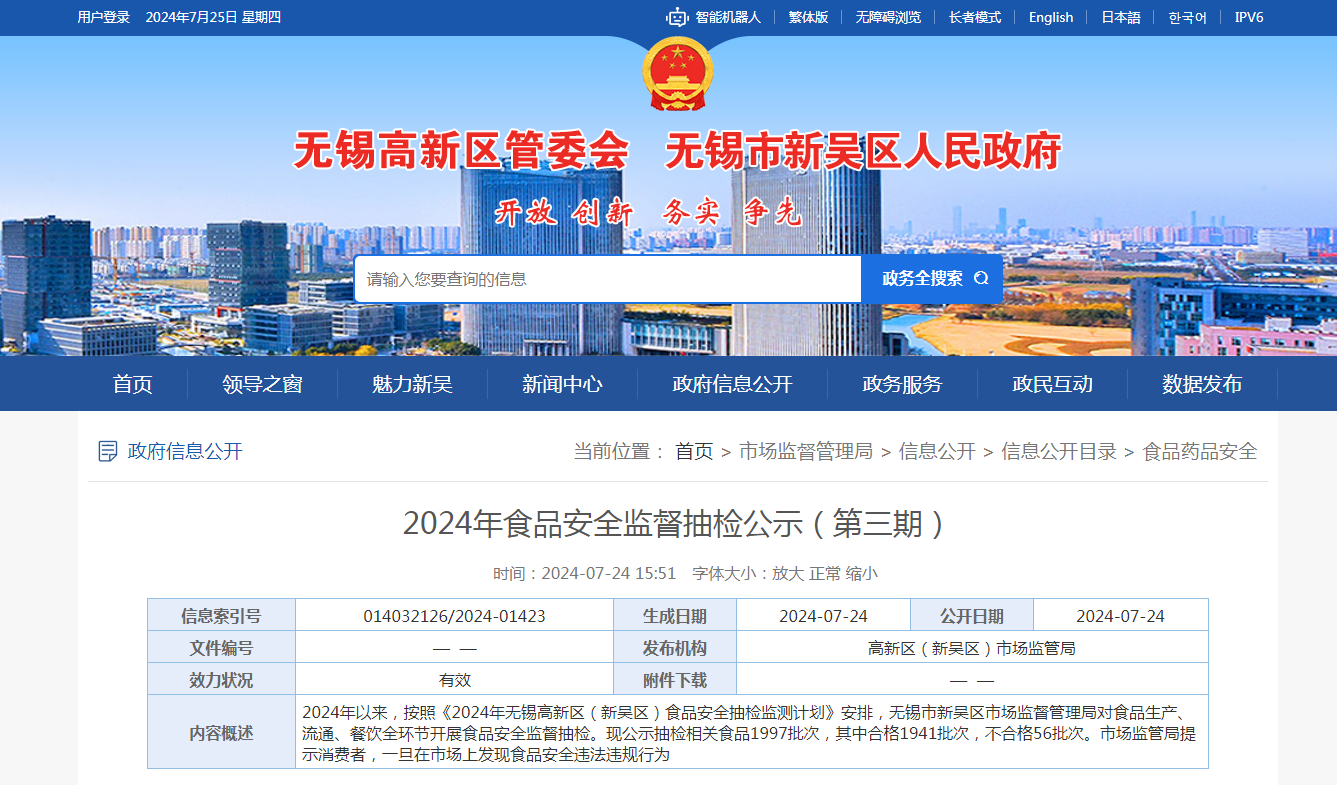Open 数据发布 navigation item

pyautogui.click(x=1202, y=384)
